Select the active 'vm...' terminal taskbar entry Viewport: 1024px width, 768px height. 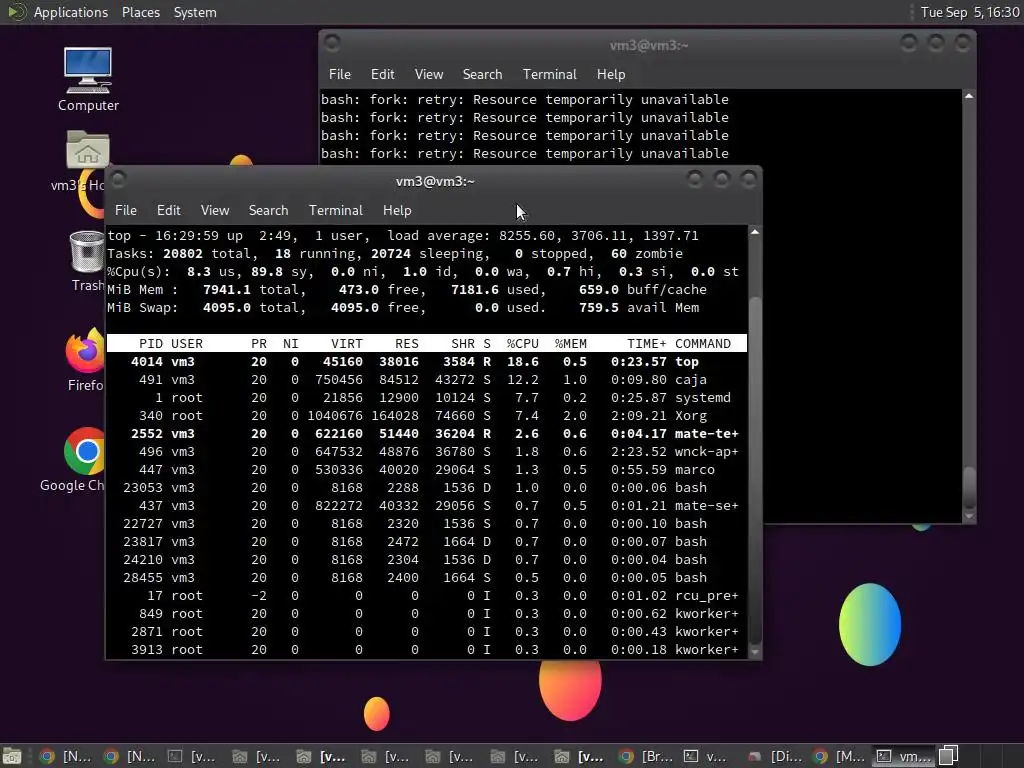(904, 756)
